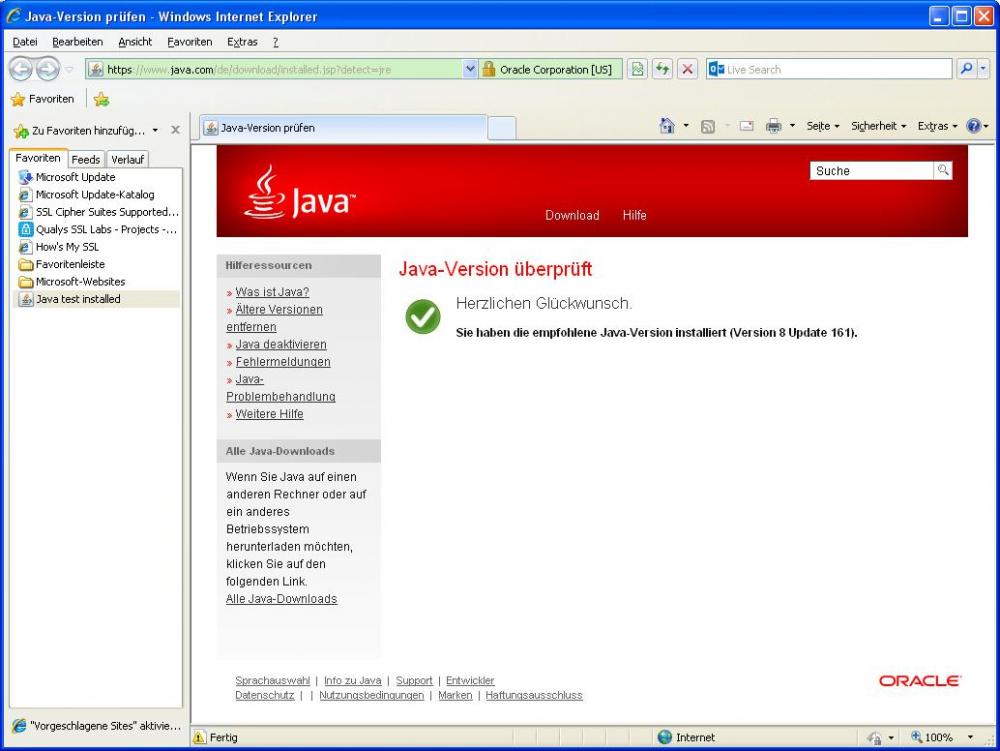Open the RSS feeds icon
Image resolution: width=1000 pixels, height=751 pixels.
707,127
